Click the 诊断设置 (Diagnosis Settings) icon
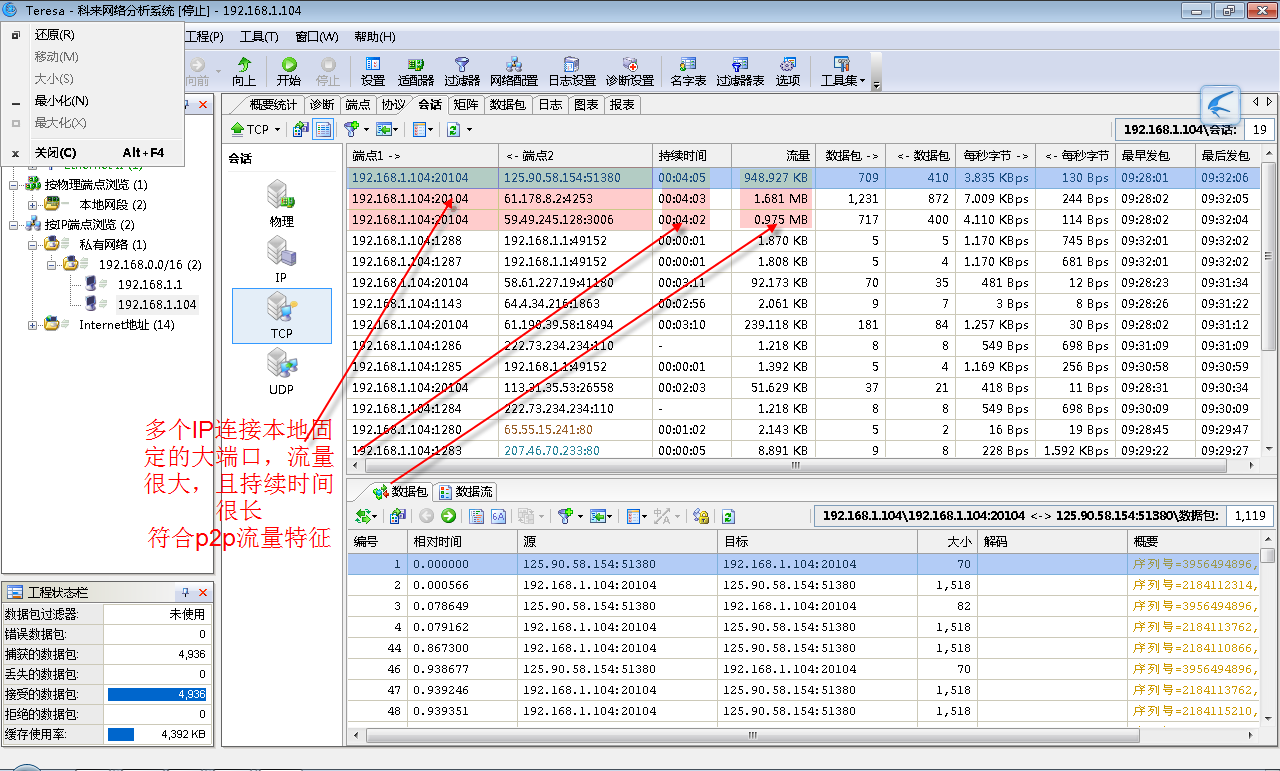This screenshot has width=1280, height=771. pyautogui.click(x=629, y=71)
